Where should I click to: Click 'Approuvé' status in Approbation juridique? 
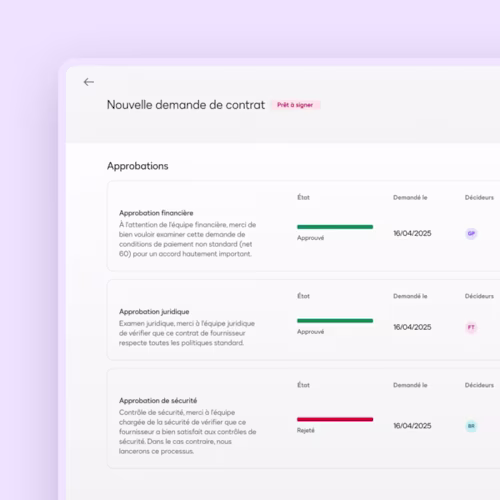point(310,332)
